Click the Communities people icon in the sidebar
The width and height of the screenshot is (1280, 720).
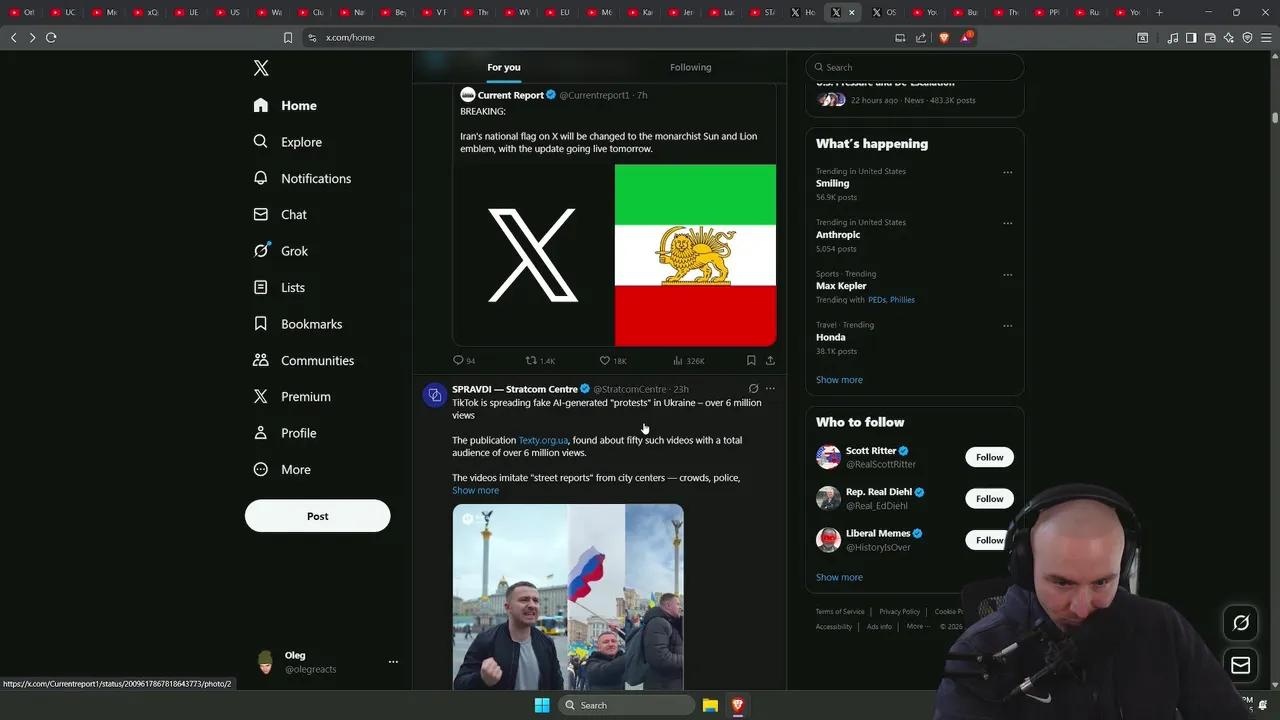click(x=261, y=360)
